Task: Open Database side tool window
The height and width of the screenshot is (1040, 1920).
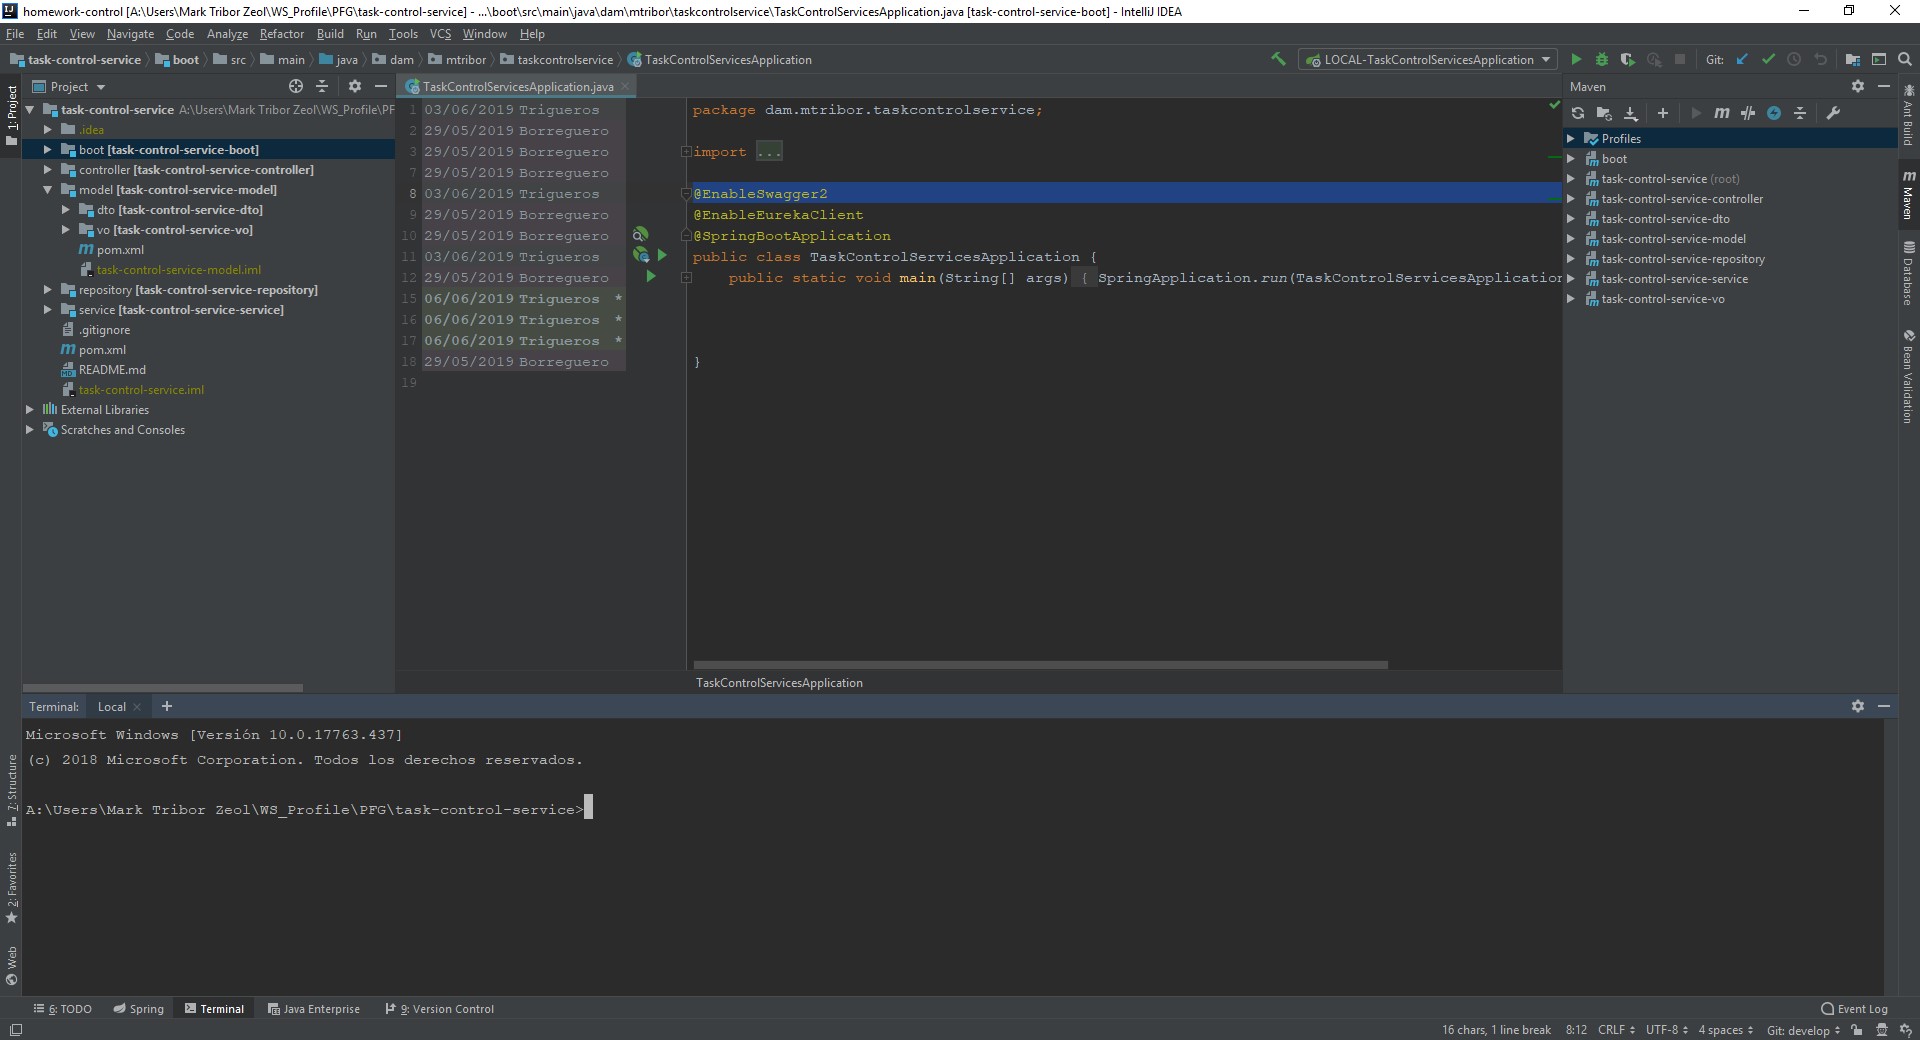Action: pyautogui.click(x=1908, y=273)
